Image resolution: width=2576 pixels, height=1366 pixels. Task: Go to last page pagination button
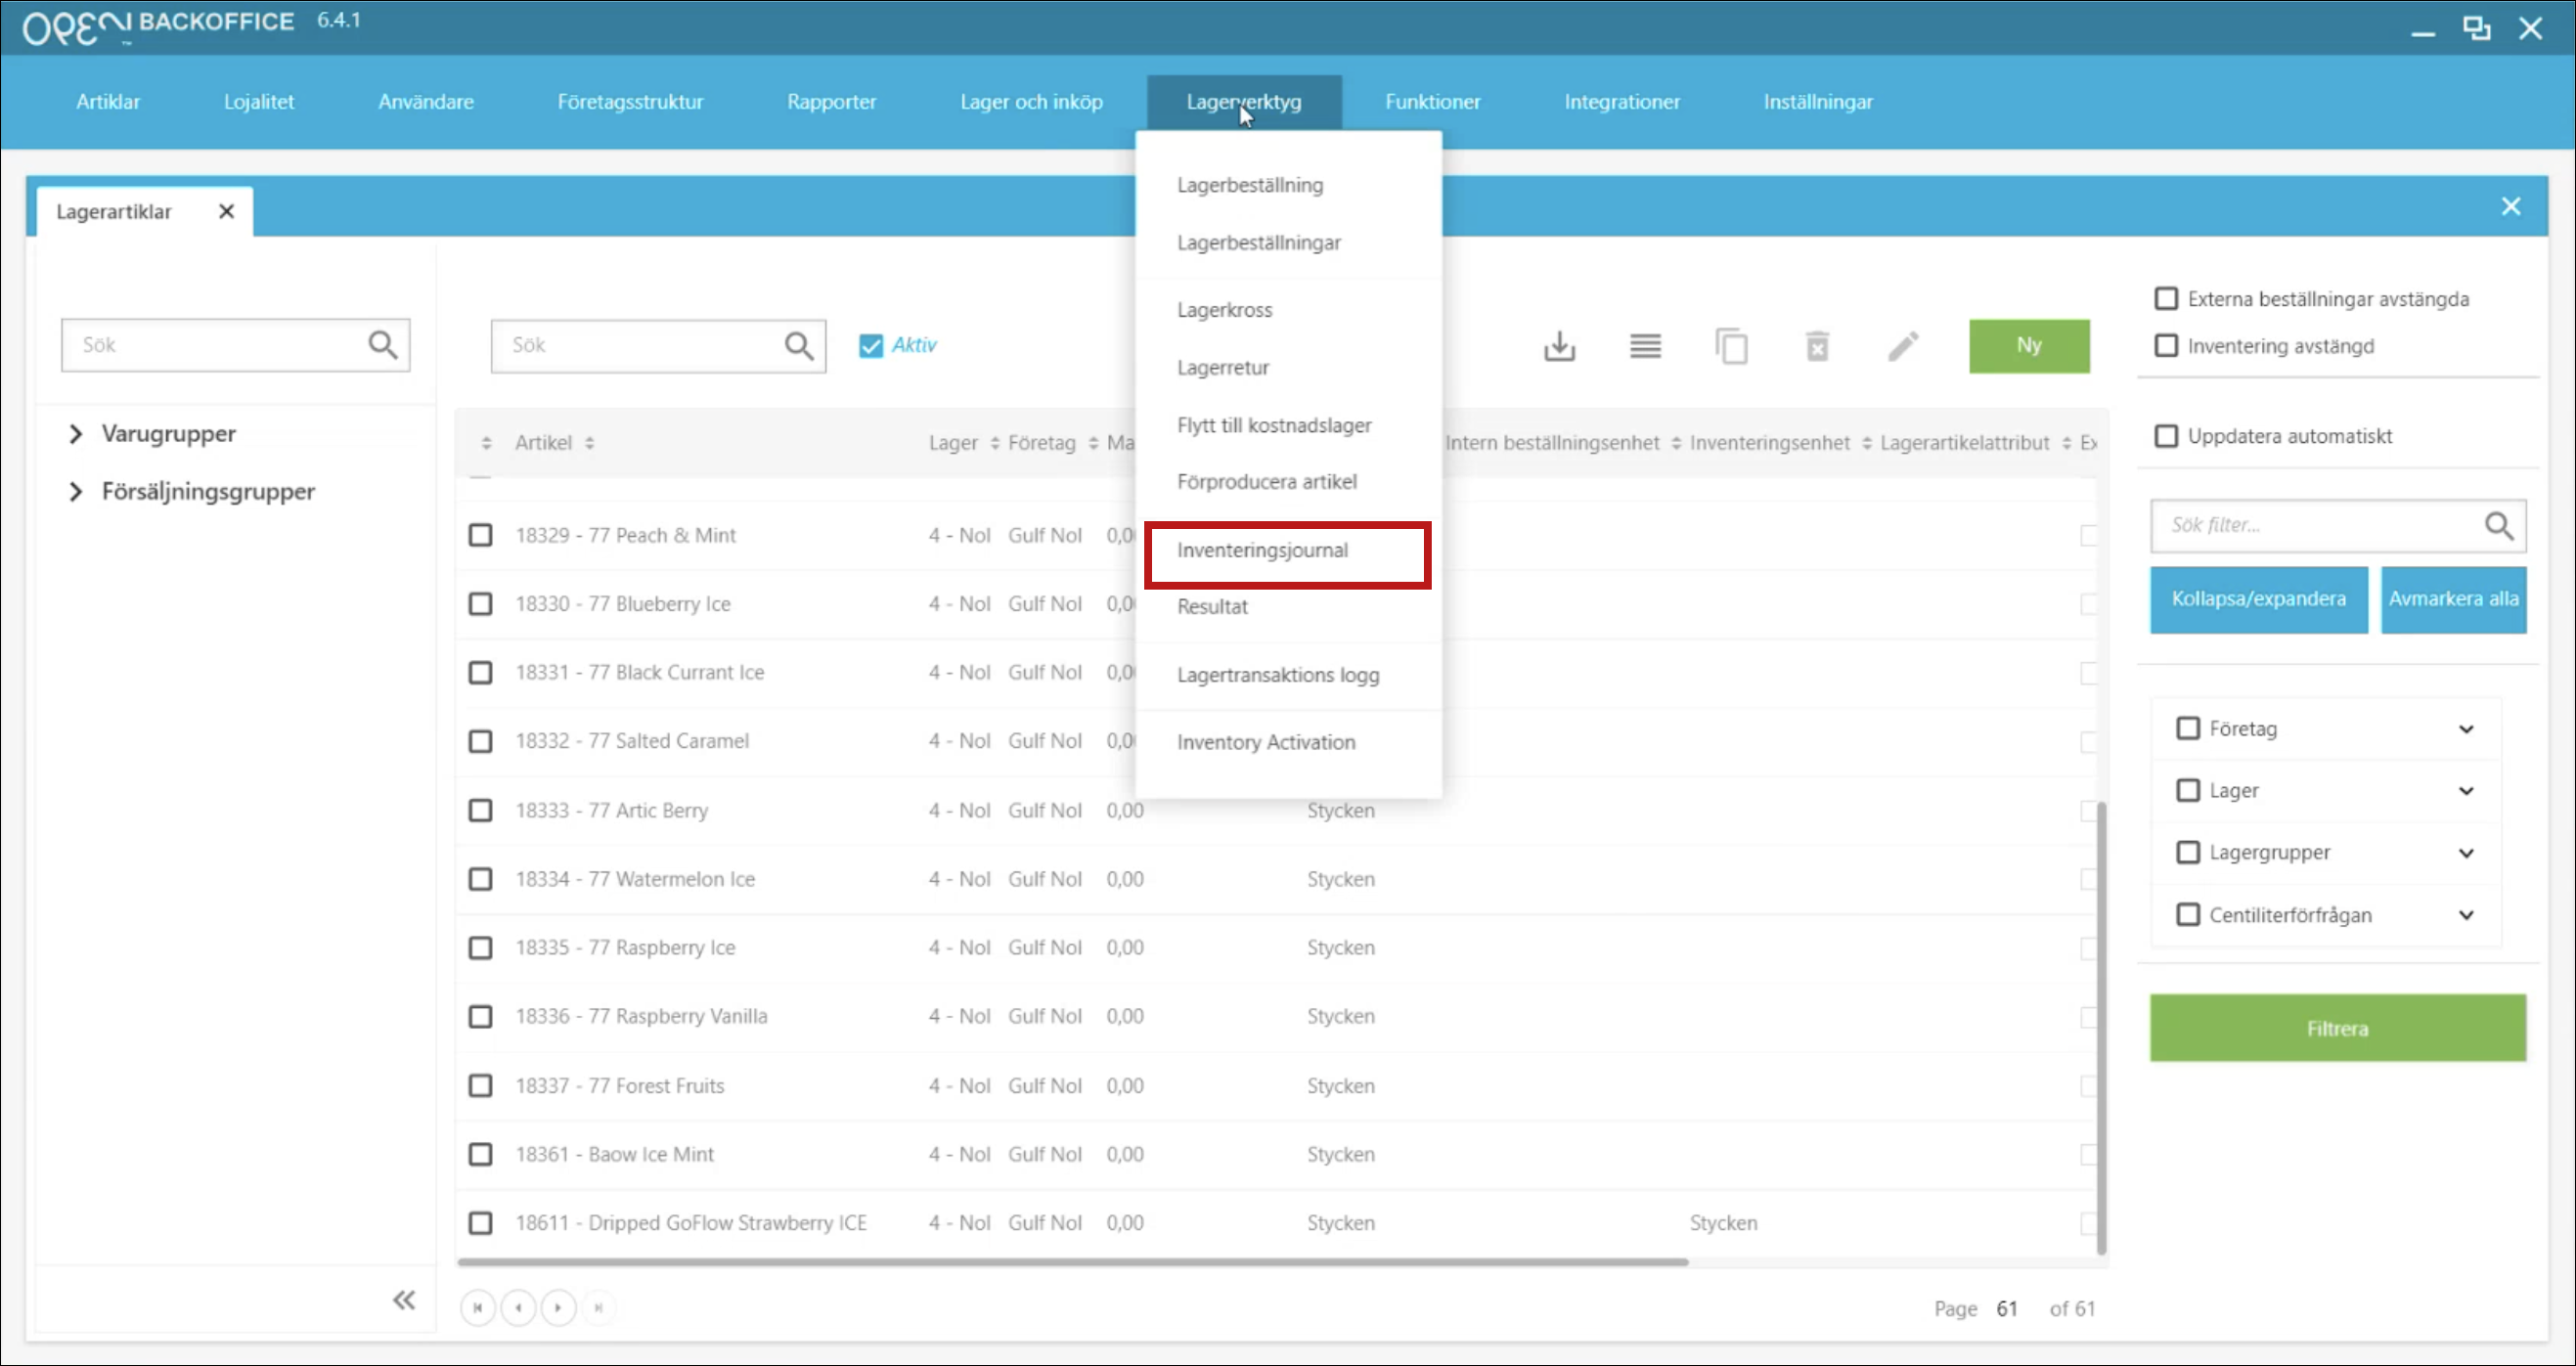tap(598, 1307)
